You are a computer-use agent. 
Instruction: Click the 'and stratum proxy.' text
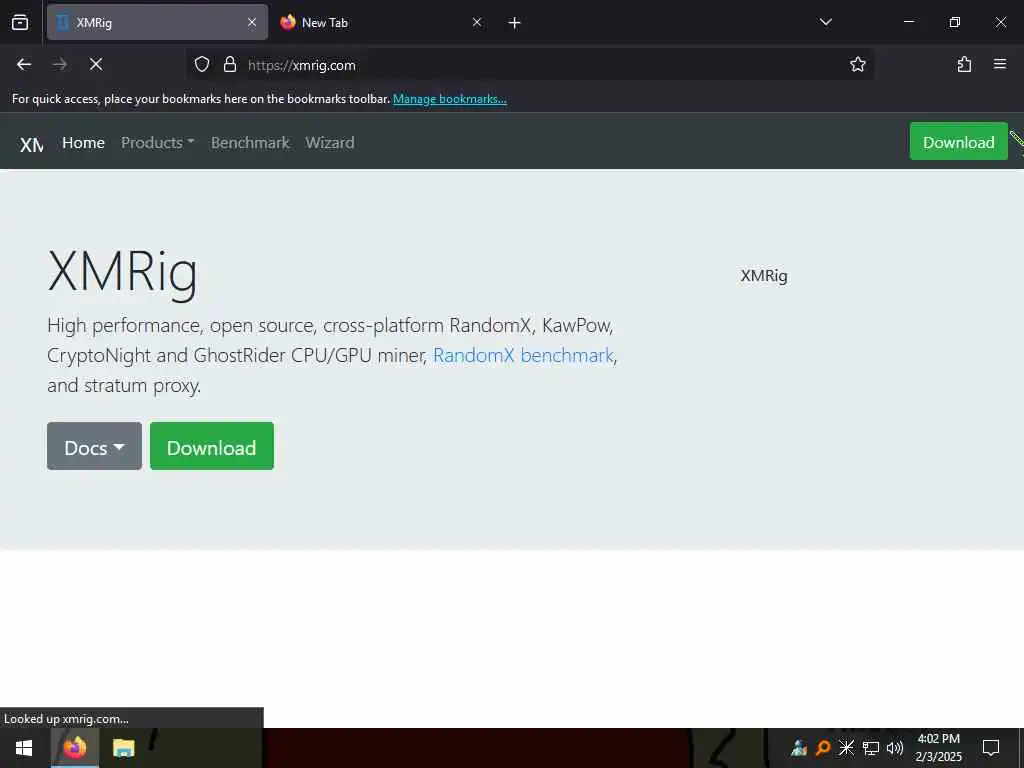tap(124, 385)
